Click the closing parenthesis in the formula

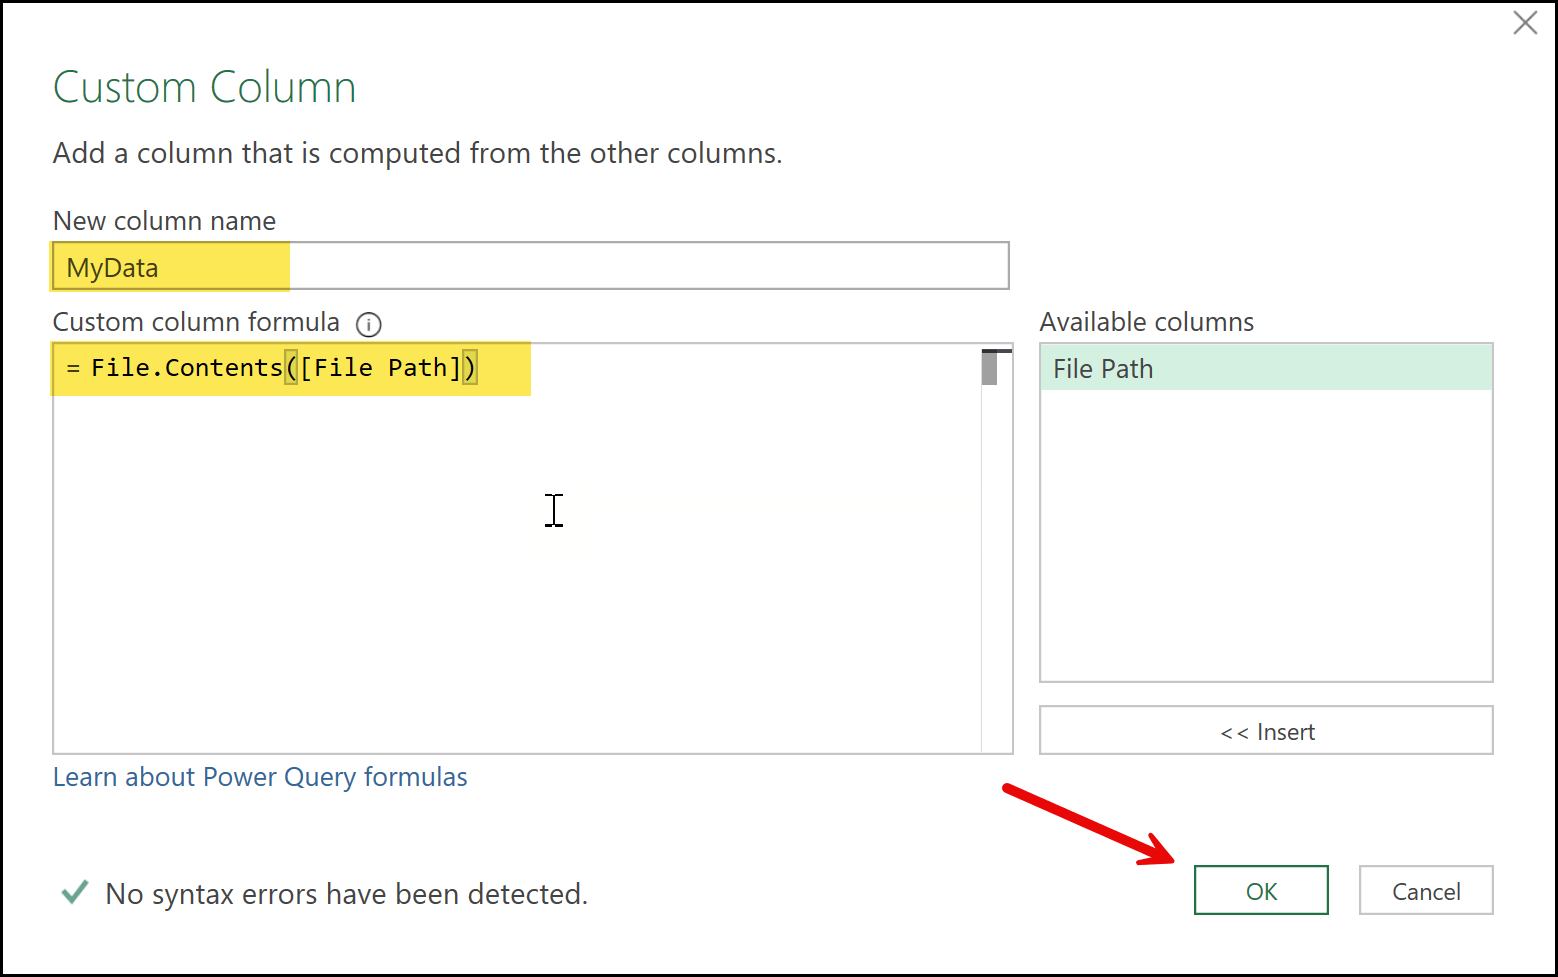pos(470,368)
